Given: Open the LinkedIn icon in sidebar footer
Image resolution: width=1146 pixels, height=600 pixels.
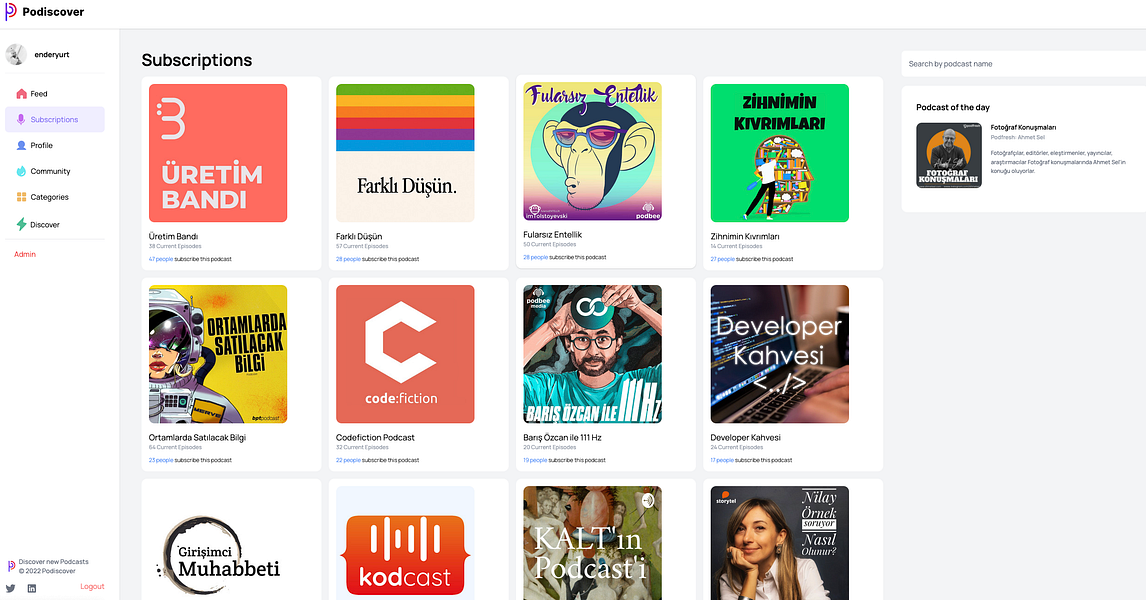Looking at the screenshot, I should pyautogui.click(x=31, y=588).
